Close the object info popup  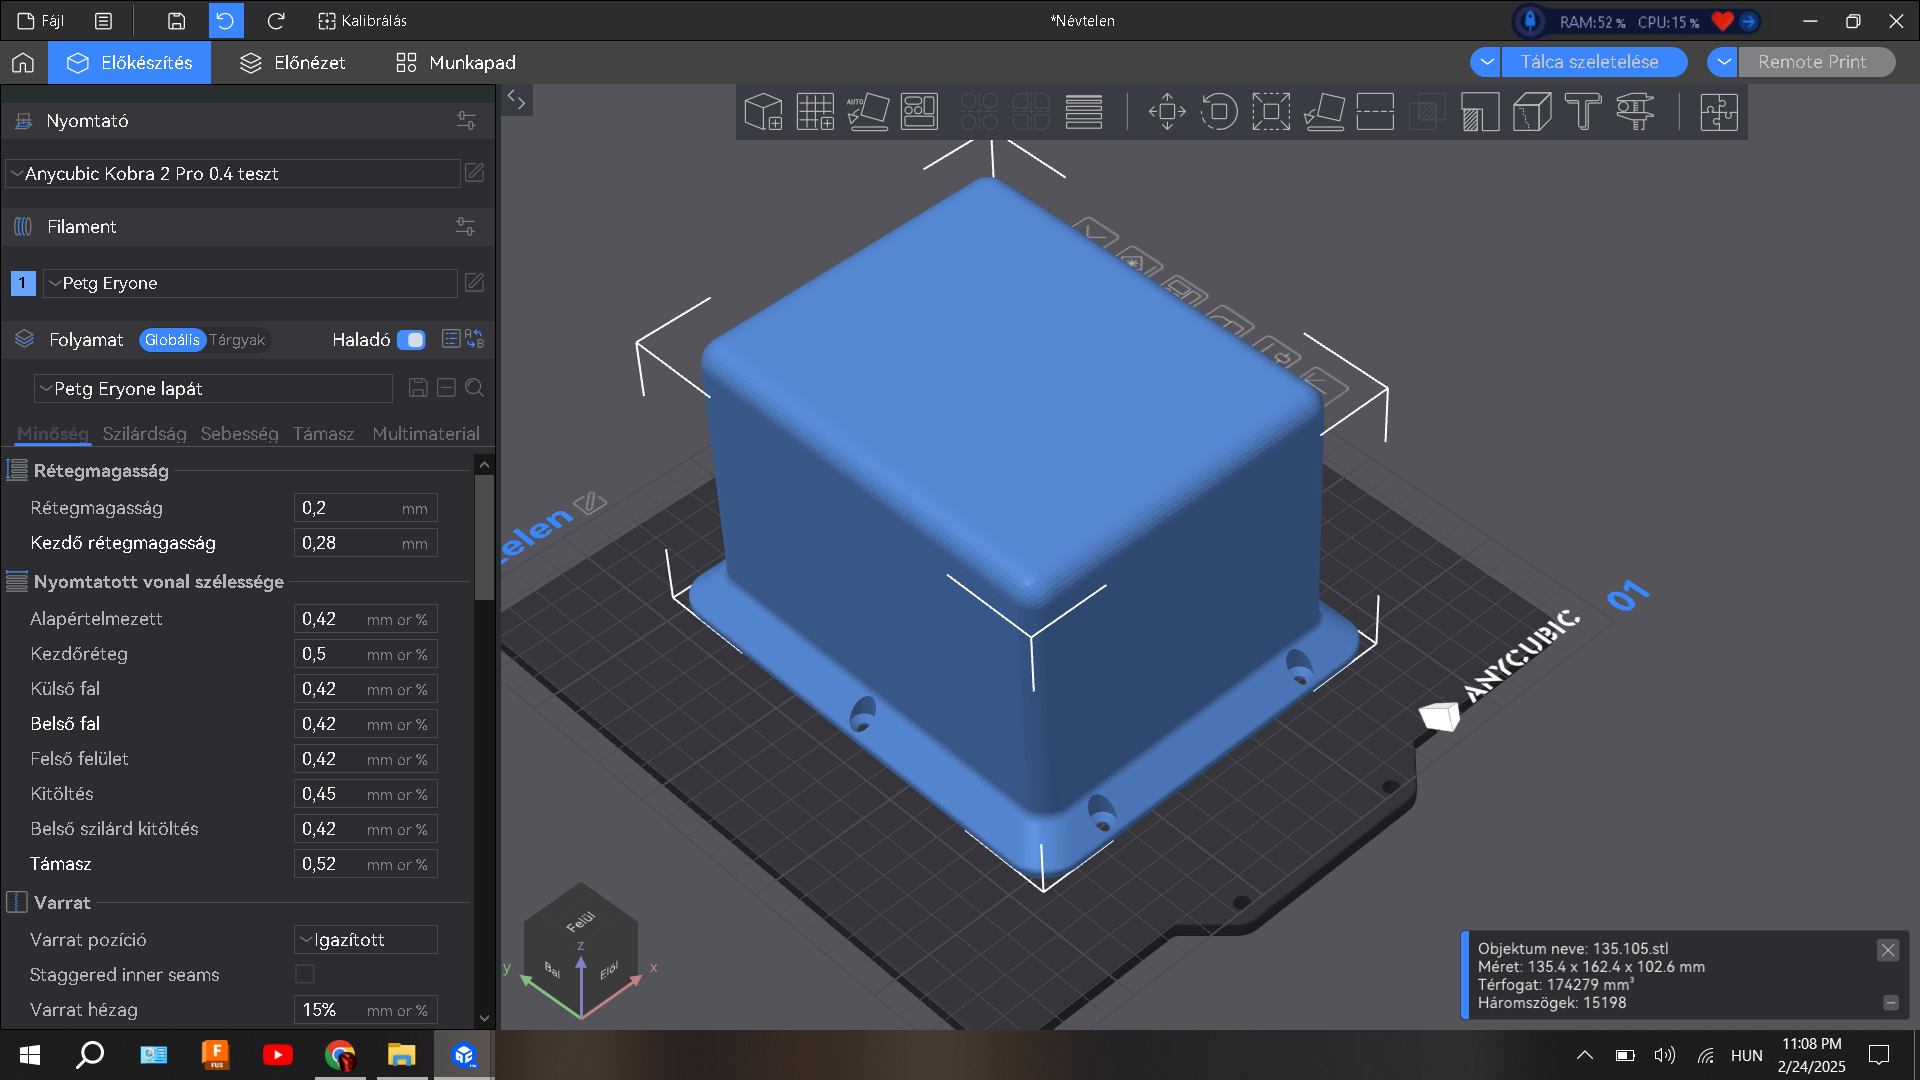(x=1887, y=950)
